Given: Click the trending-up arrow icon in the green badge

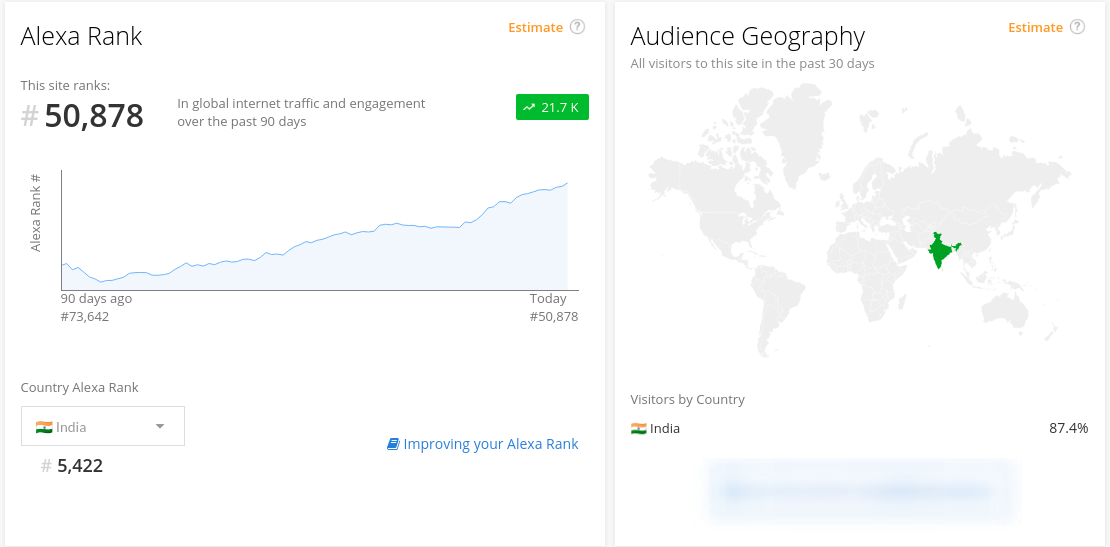Looking at the screenshot, I should pyautogui.click(x=529, y=108).
